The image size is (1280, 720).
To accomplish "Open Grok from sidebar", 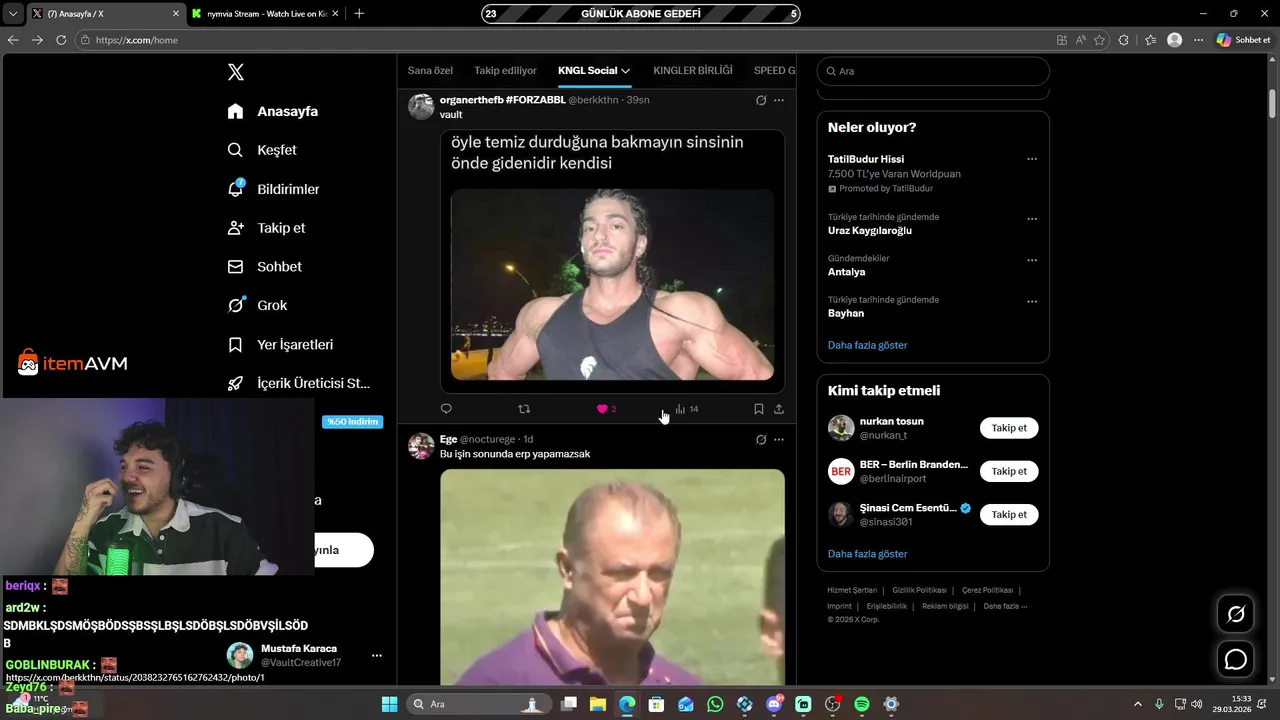I will pyautogui.click(x=257, y=305).
